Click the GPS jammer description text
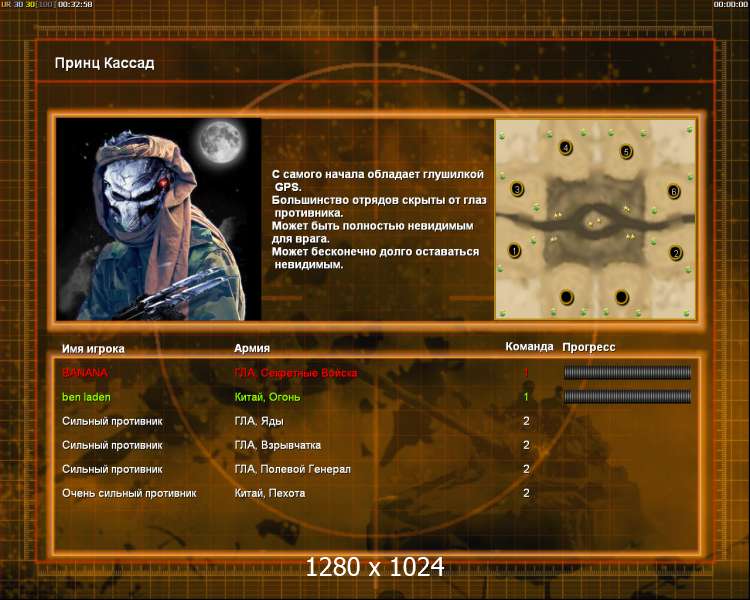The image size is (750, 600). [x=378, y=180]
